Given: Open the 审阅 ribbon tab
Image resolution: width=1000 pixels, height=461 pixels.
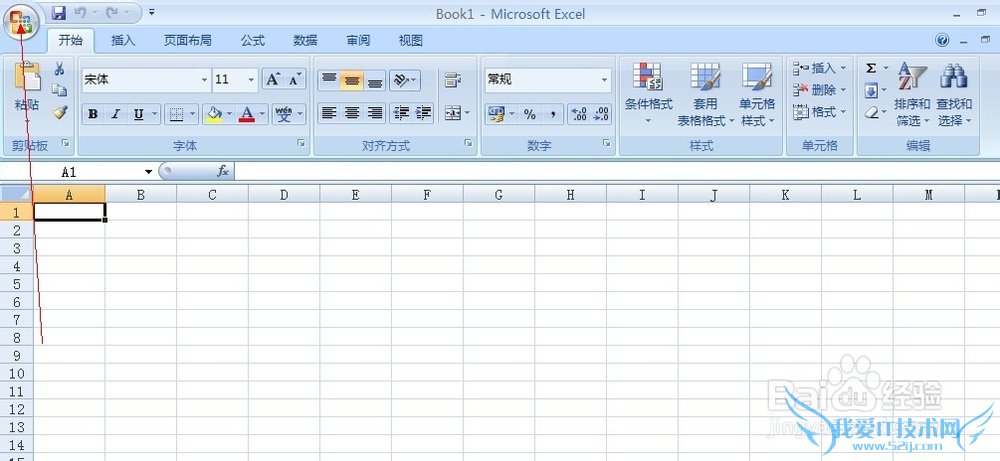Looking at the screenshot, I should 358,41.
